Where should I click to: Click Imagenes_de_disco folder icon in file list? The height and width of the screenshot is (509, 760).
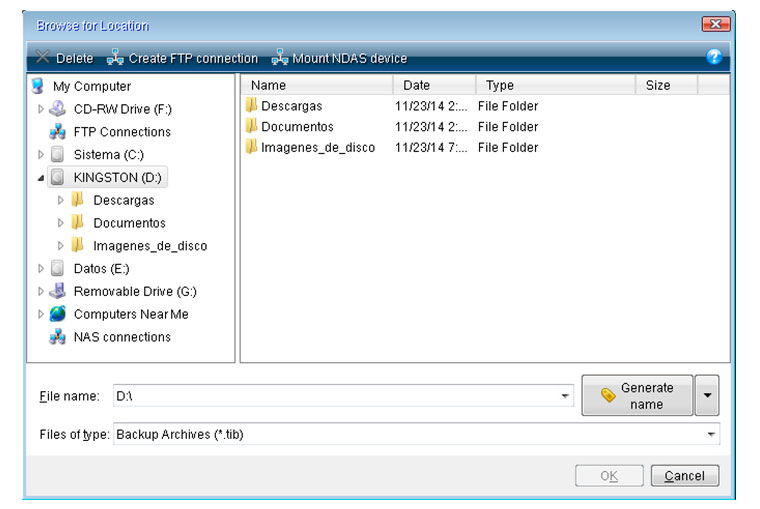[x=251, y=146]
